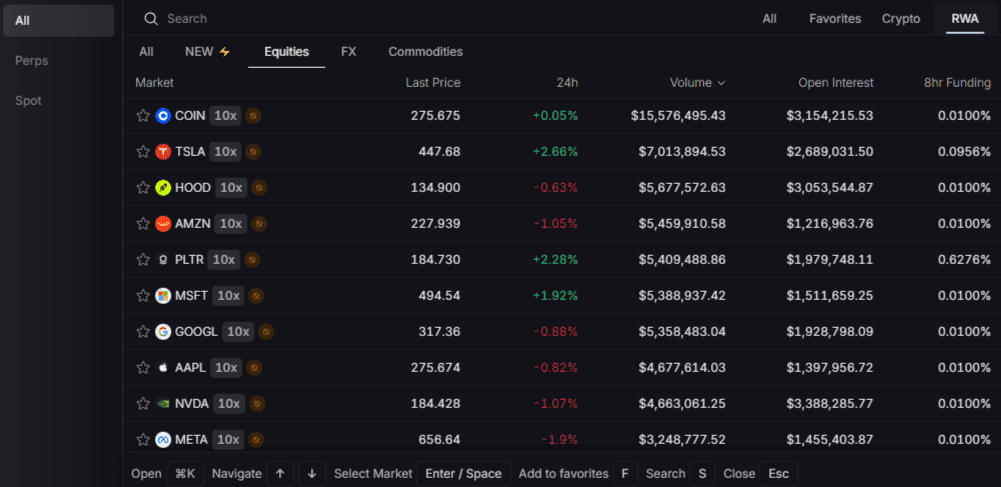Toggle favorite star for PLTR
Viewport: 1001px width, 487px height.
[143, 260]
